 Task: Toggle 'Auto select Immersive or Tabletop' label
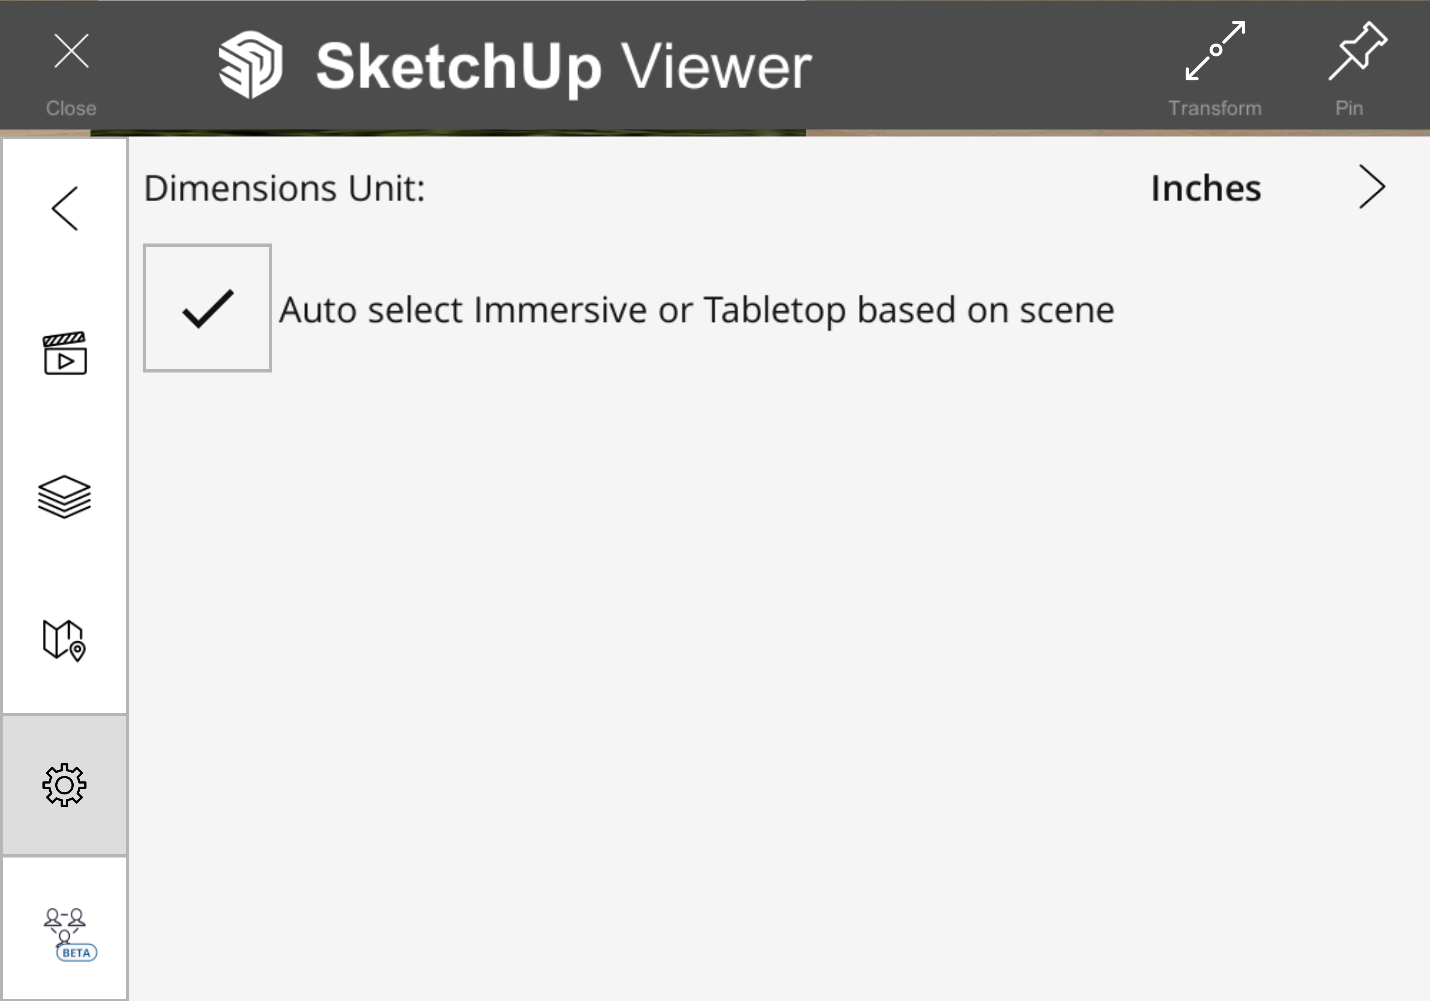(696, 310)
